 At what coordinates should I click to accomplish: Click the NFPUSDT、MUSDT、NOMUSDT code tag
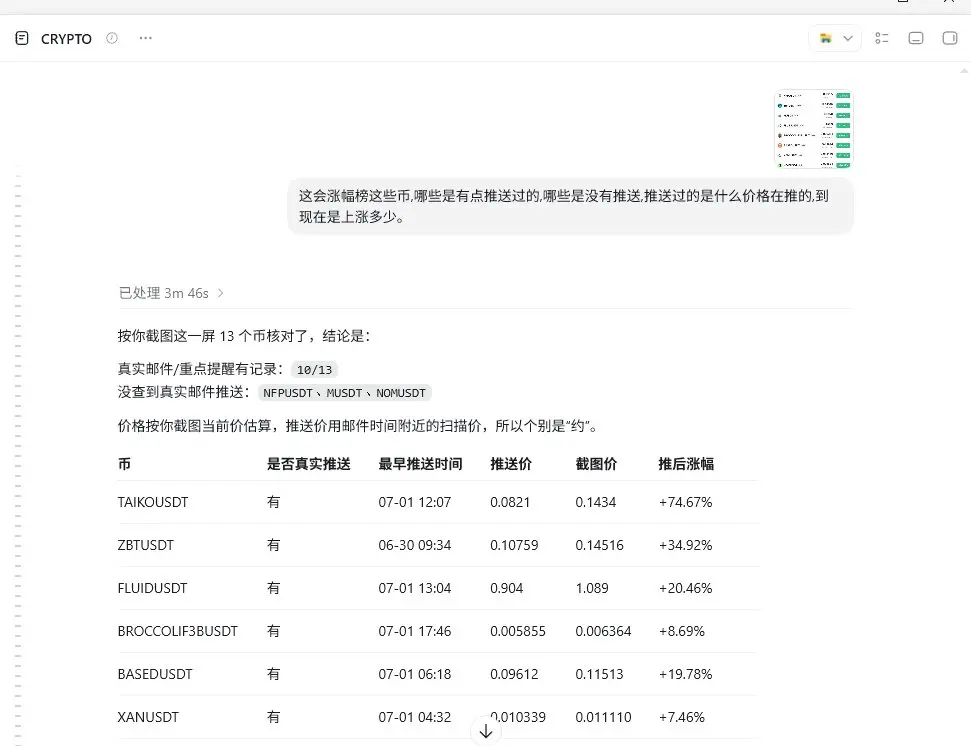[344, 393]
